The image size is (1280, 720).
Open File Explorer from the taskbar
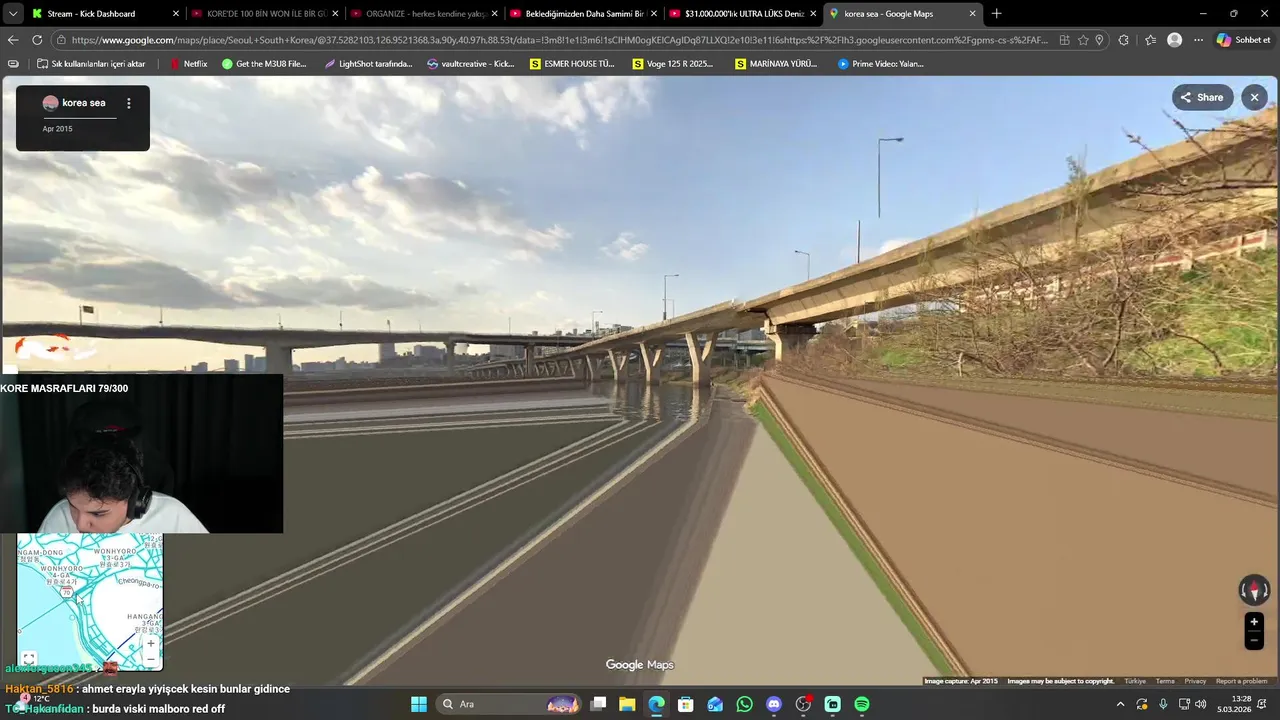627,704
